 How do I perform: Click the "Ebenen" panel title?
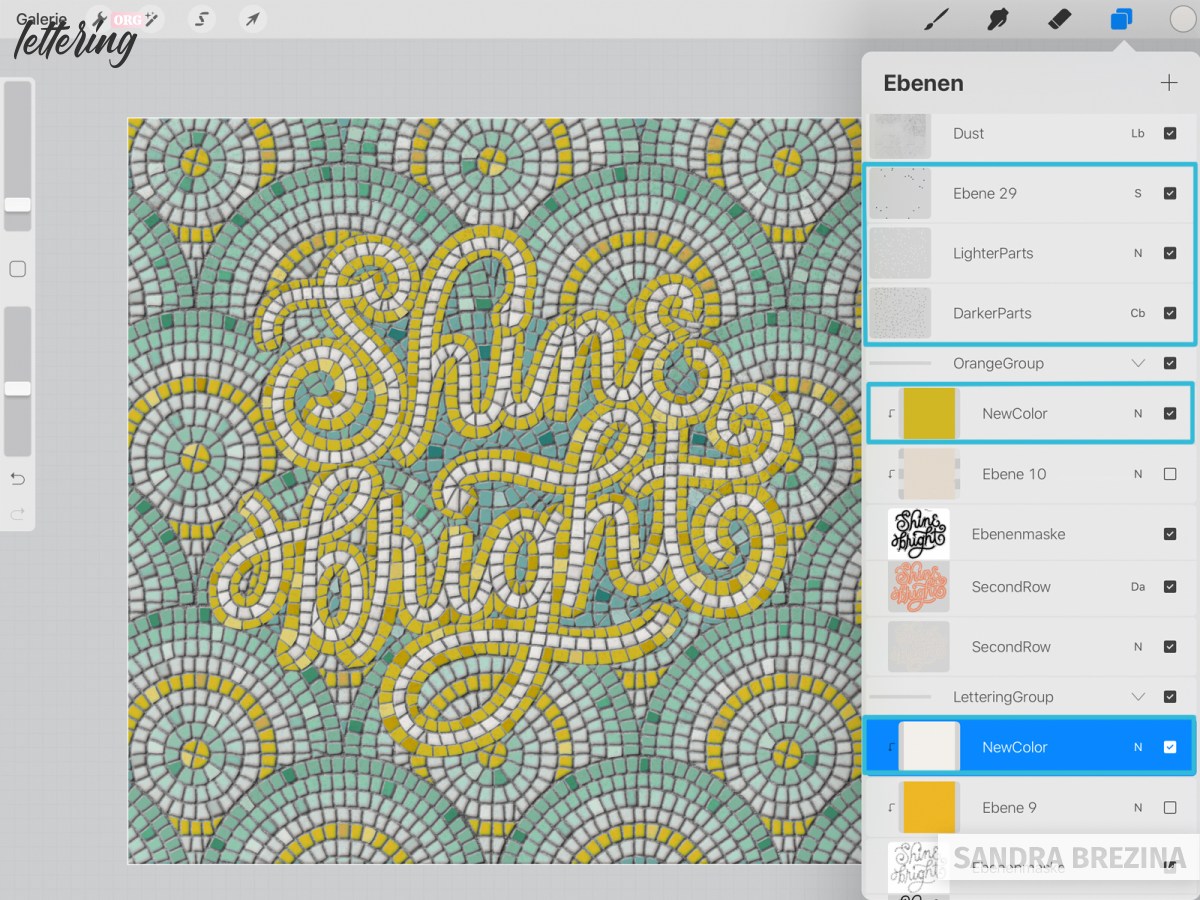tap(923, 83)
